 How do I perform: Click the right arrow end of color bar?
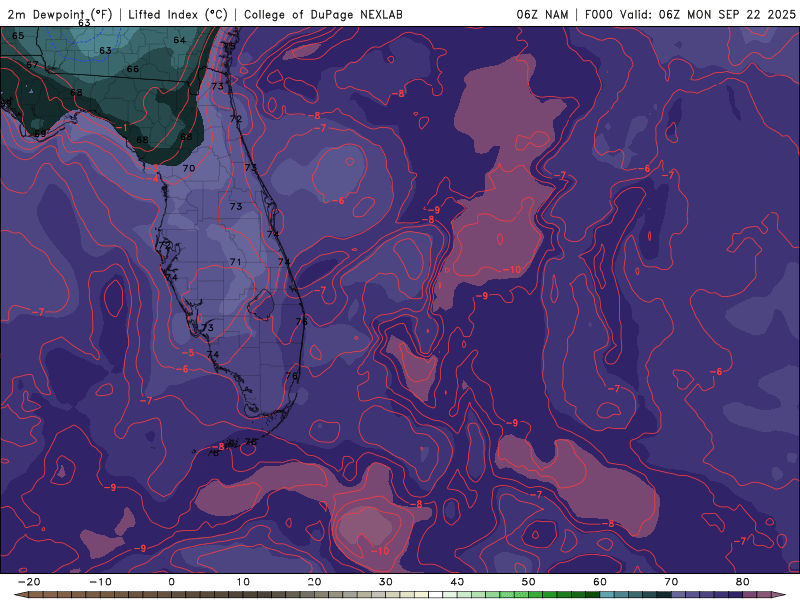point(780,595)
